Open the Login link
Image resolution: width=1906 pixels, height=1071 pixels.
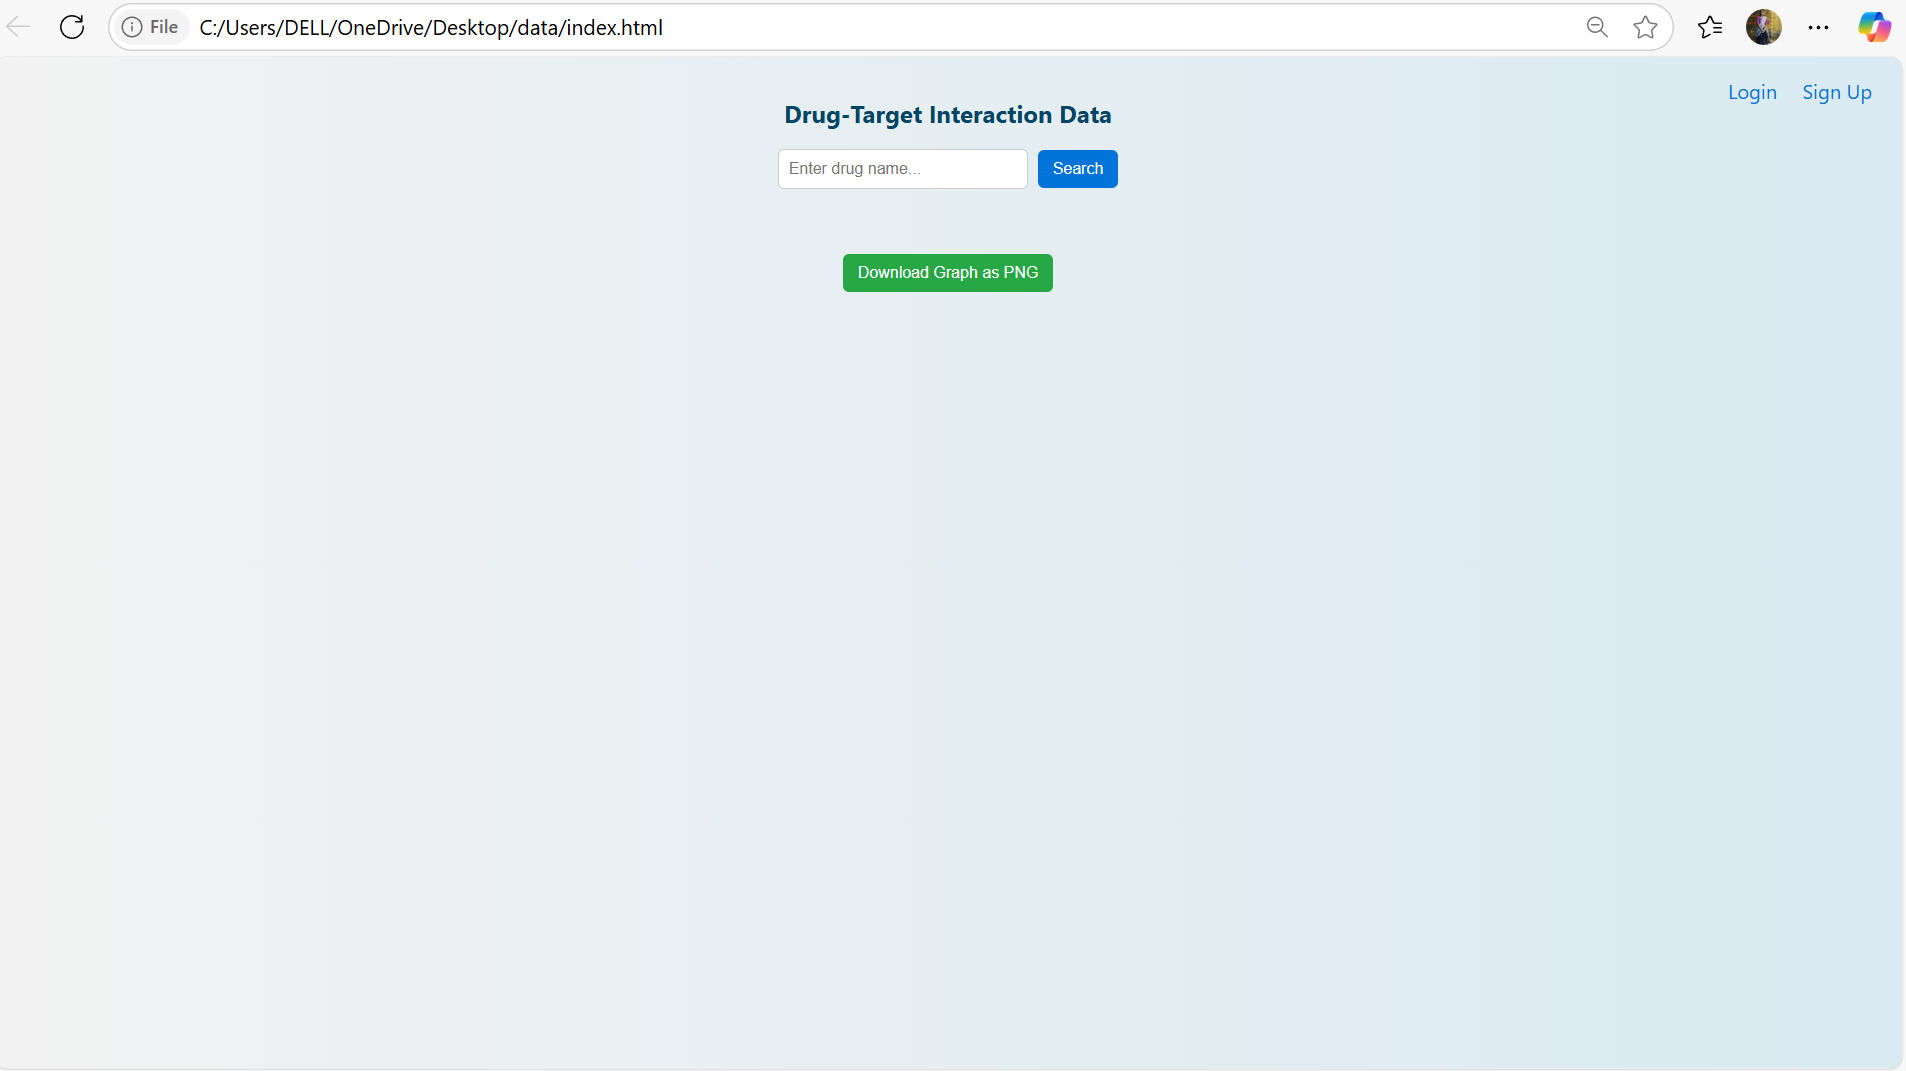(x=1752, y=92)
